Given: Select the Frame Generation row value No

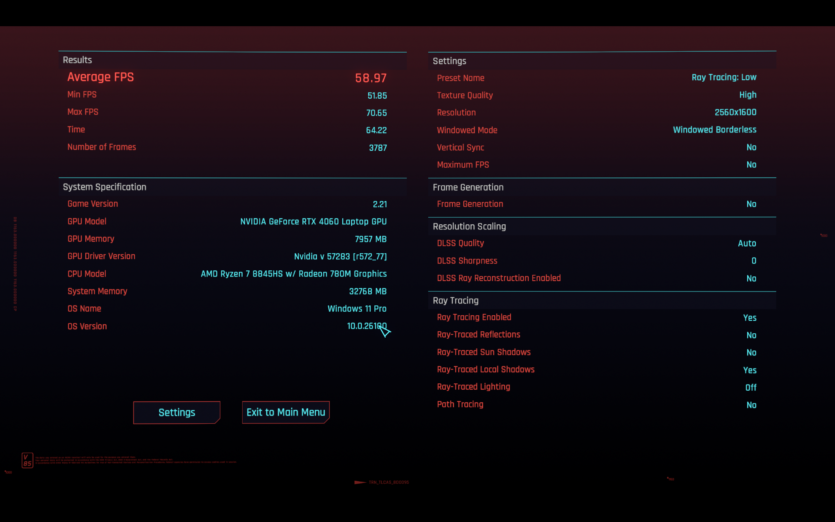Looking at the screenshot, I should pyautogui.click(x=751, y=204).
